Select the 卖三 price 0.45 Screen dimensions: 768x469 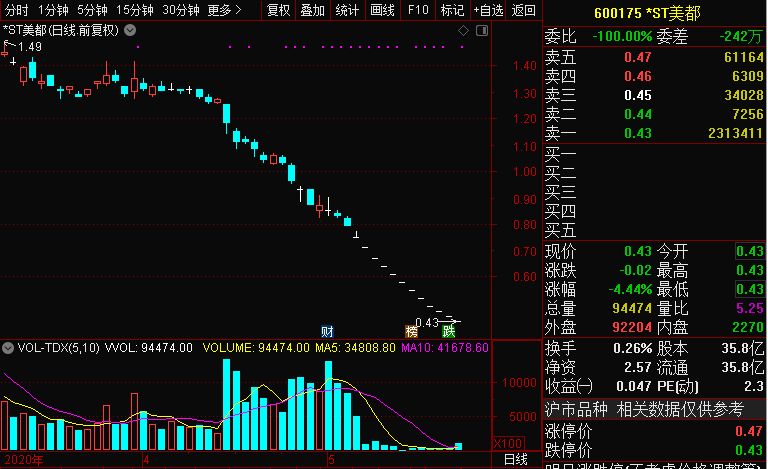click(x=638, y=95)
